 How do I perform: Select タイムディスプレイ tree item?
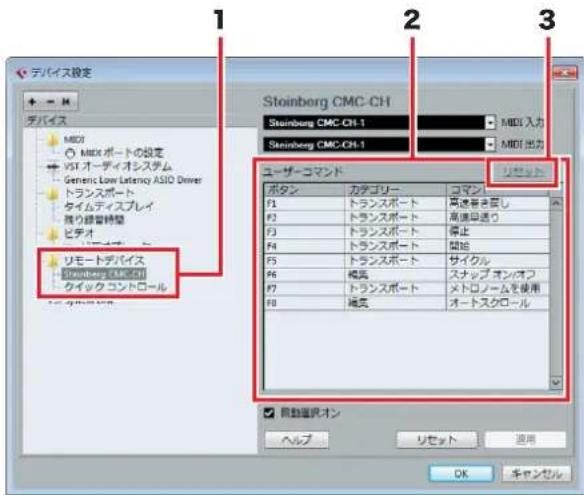[x=109, y=207]
